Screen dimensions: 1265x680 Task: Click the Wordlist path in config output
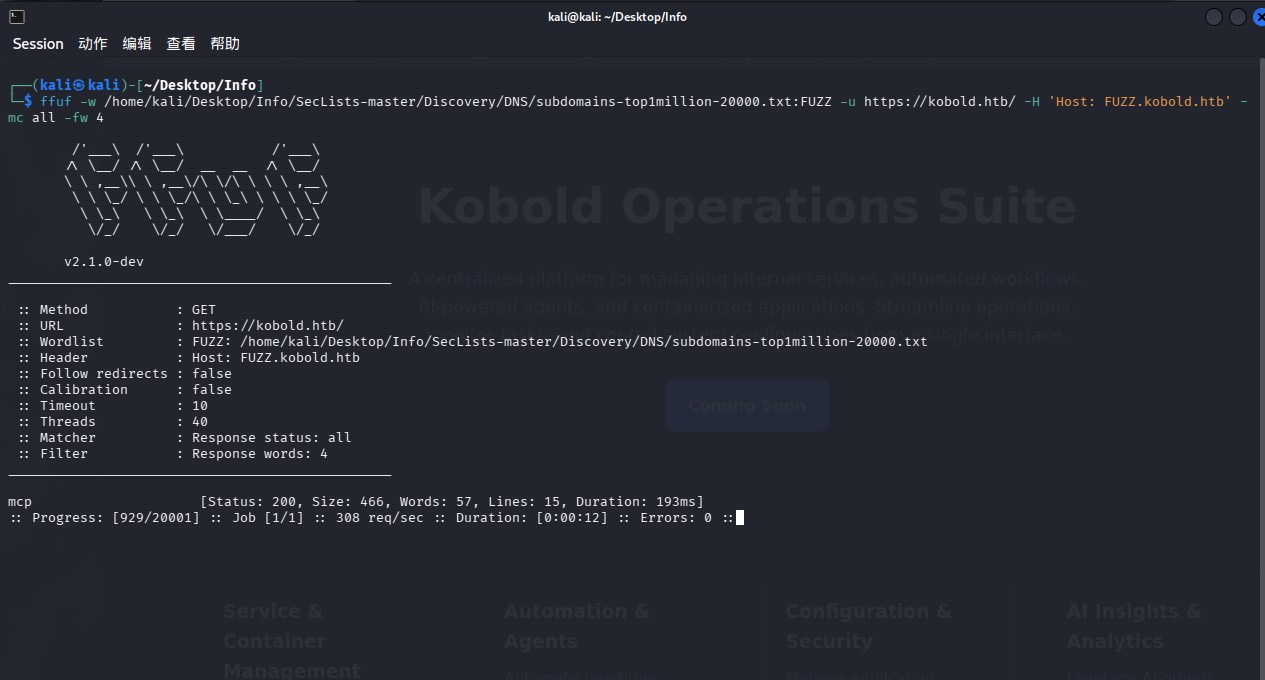[x=583, y=342]
